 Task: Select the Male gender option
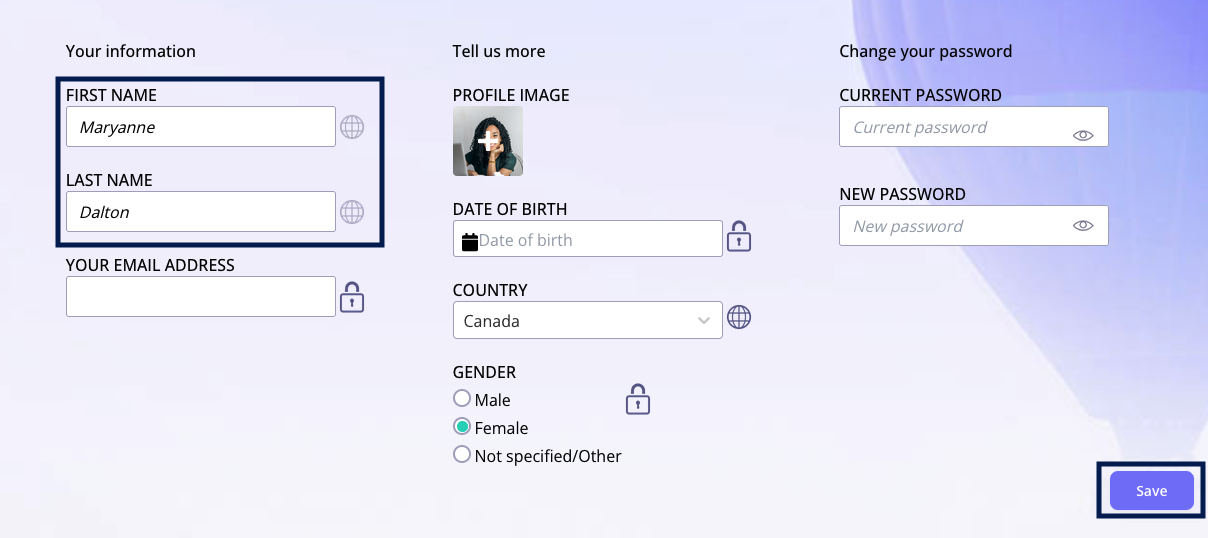(462, 398)
